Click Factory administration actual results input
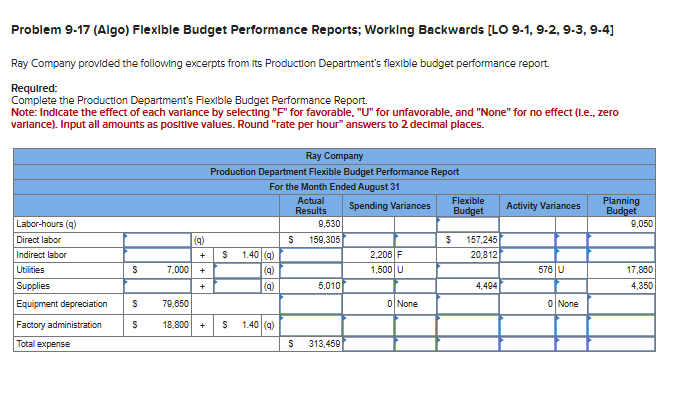Screen dimensions: 691x399 coord(311,325)
